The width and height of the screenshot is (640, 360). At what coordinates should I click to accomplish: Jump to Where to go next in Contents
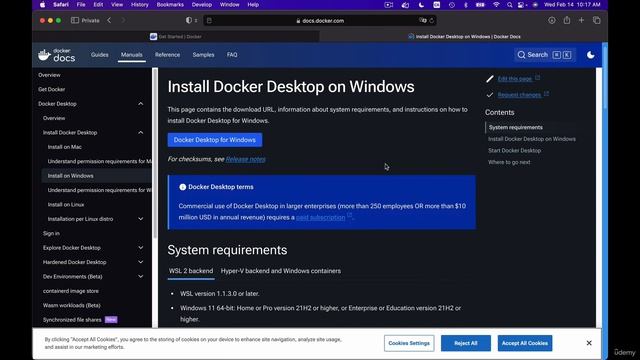pos(509,162)
